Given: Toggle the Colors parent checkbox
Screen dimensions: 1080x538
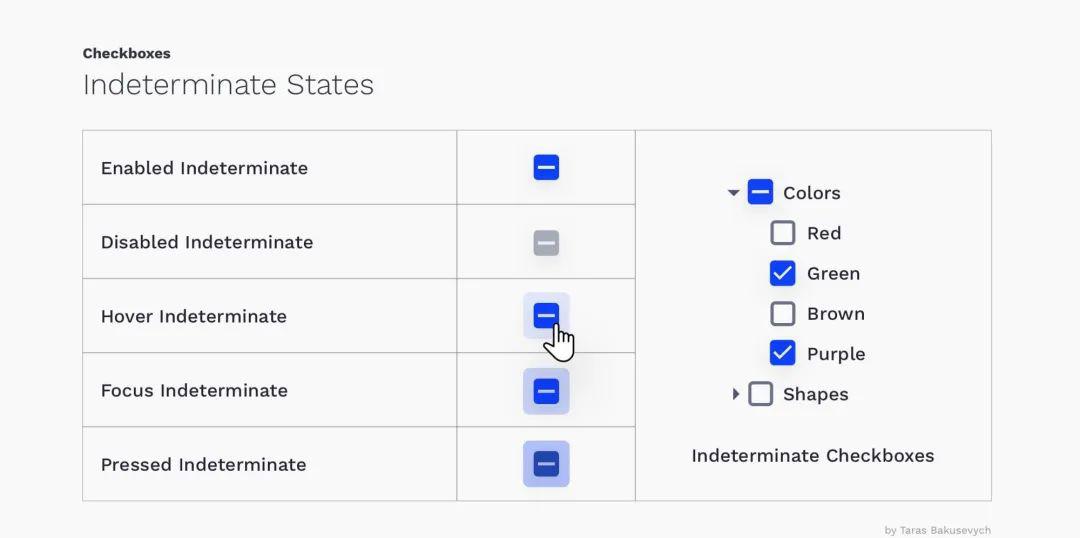Looking at the screenshot, I should [x=760, y=192].
